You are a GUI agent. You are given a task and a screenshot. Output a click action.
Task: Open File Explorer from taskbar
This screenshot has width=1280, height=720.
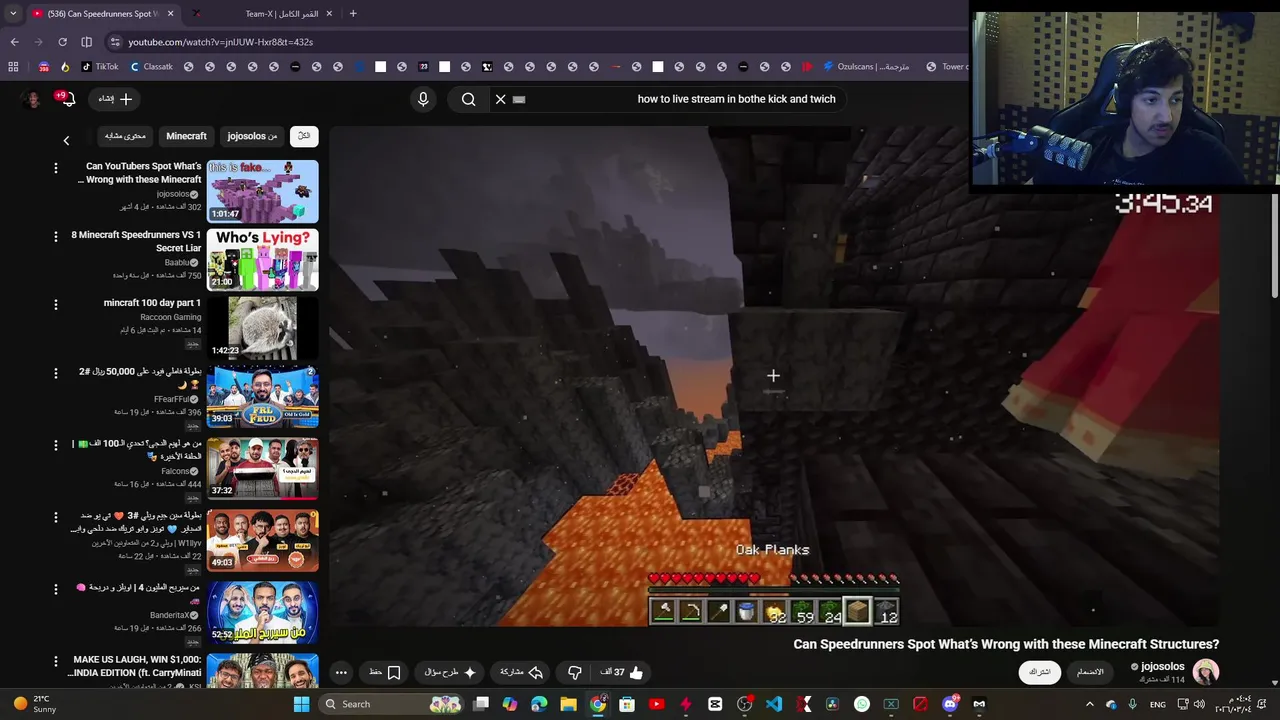click(x=568, y=704)
